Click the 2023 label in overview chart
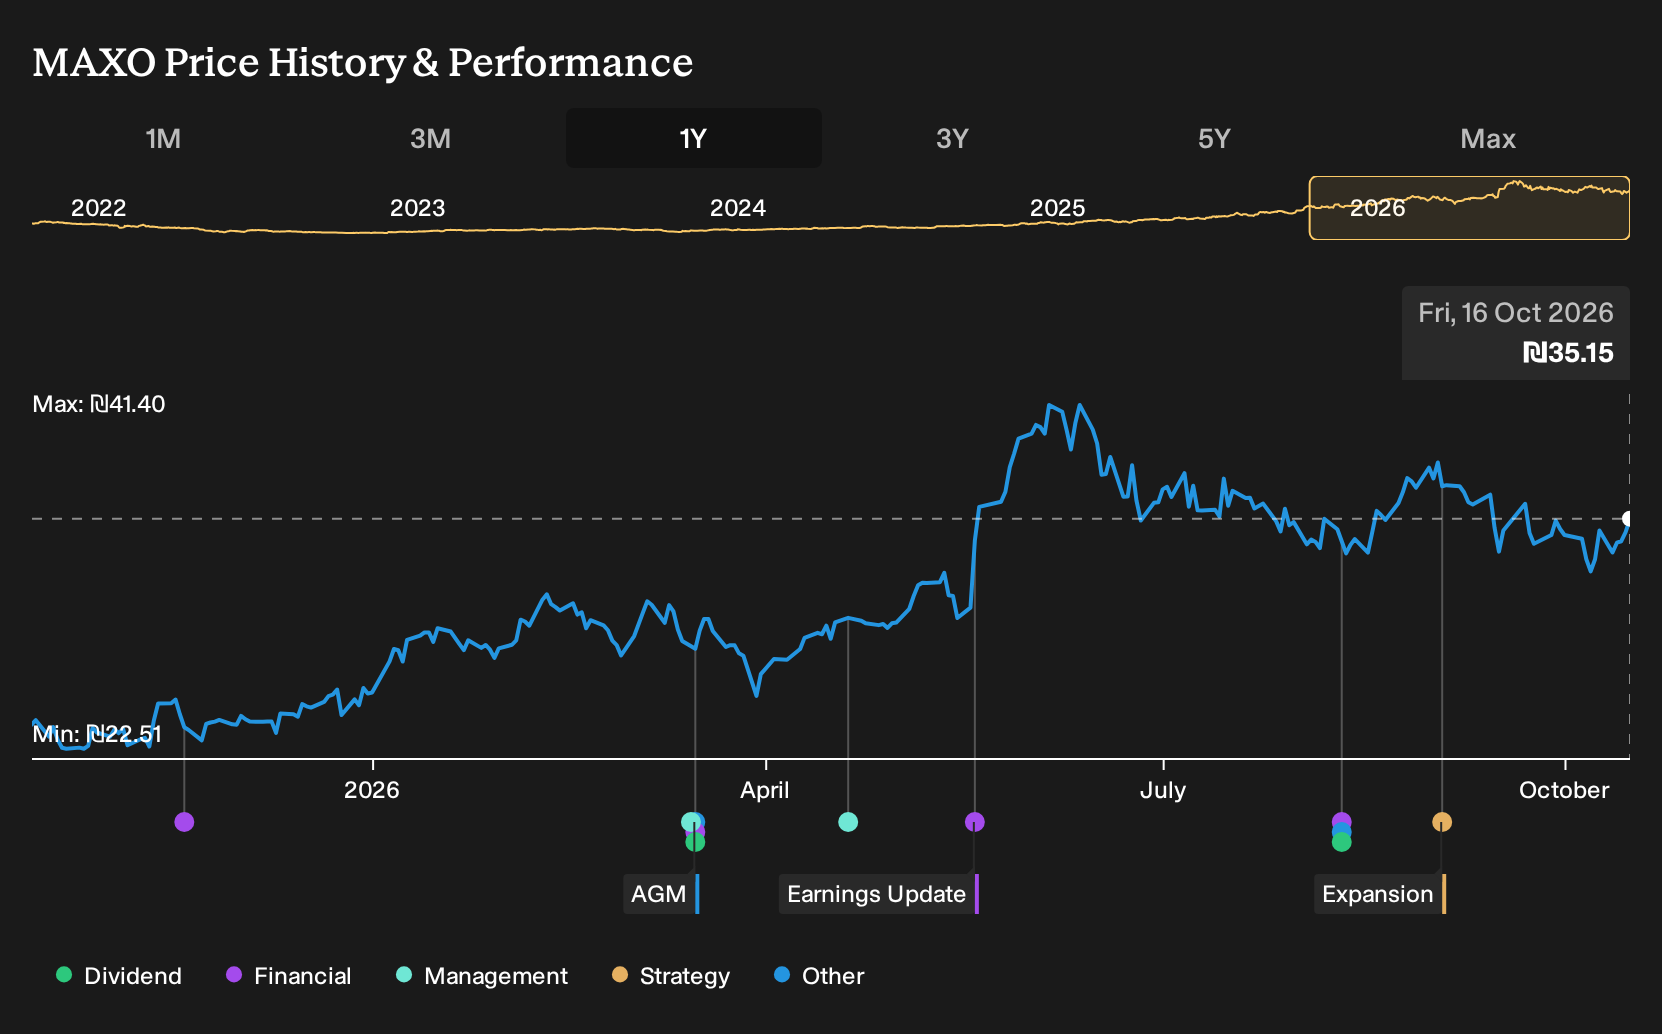Screen dimensions: 1662x1034 [417, 208]
